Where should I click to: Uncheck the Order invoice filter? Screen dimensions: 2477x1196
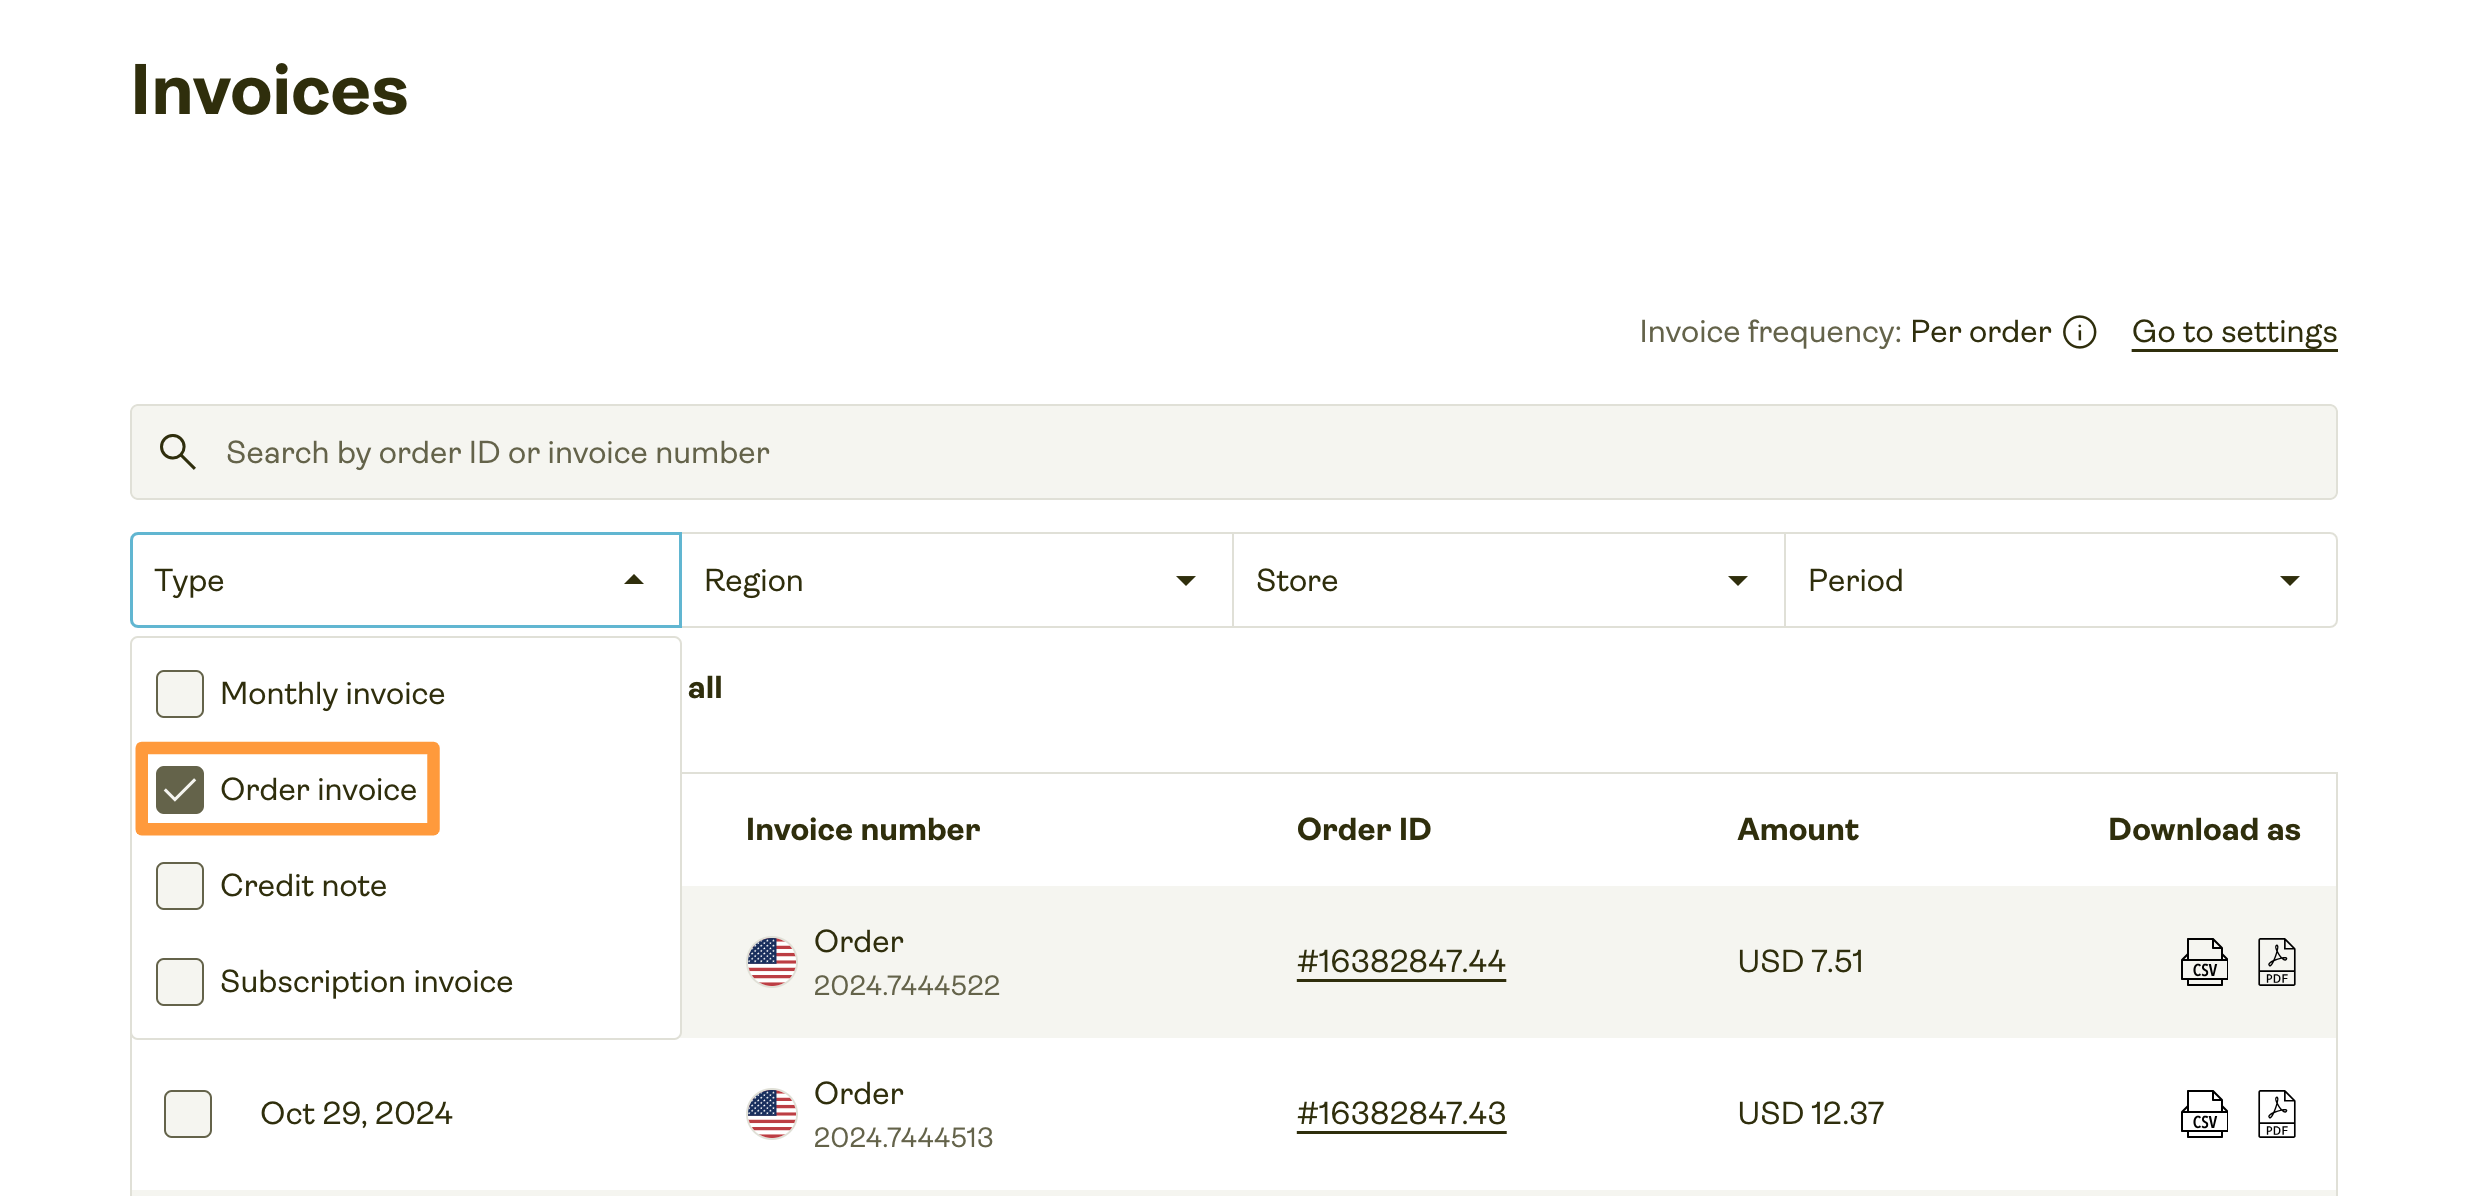coord(180,790)
